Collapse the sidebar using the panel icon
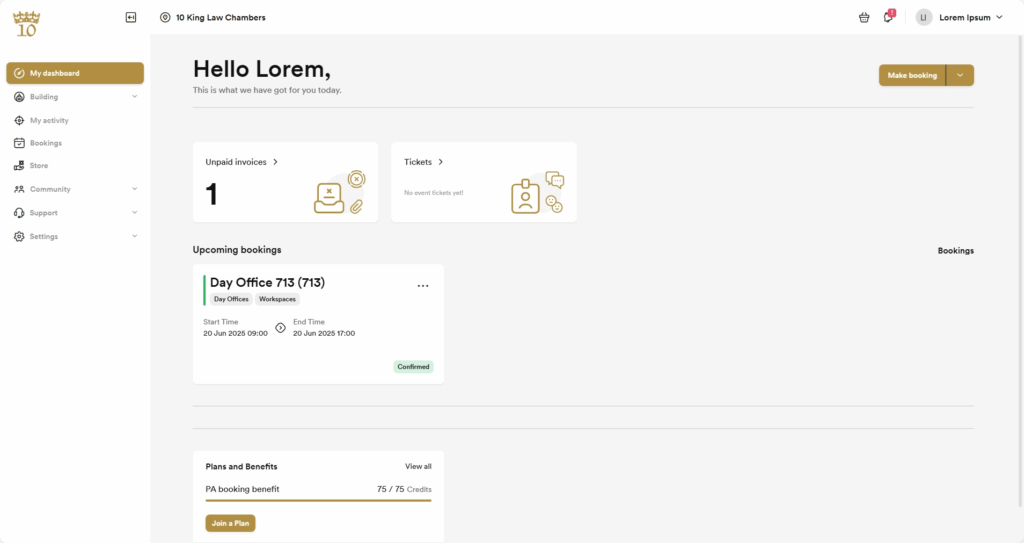 click(131, 18)
